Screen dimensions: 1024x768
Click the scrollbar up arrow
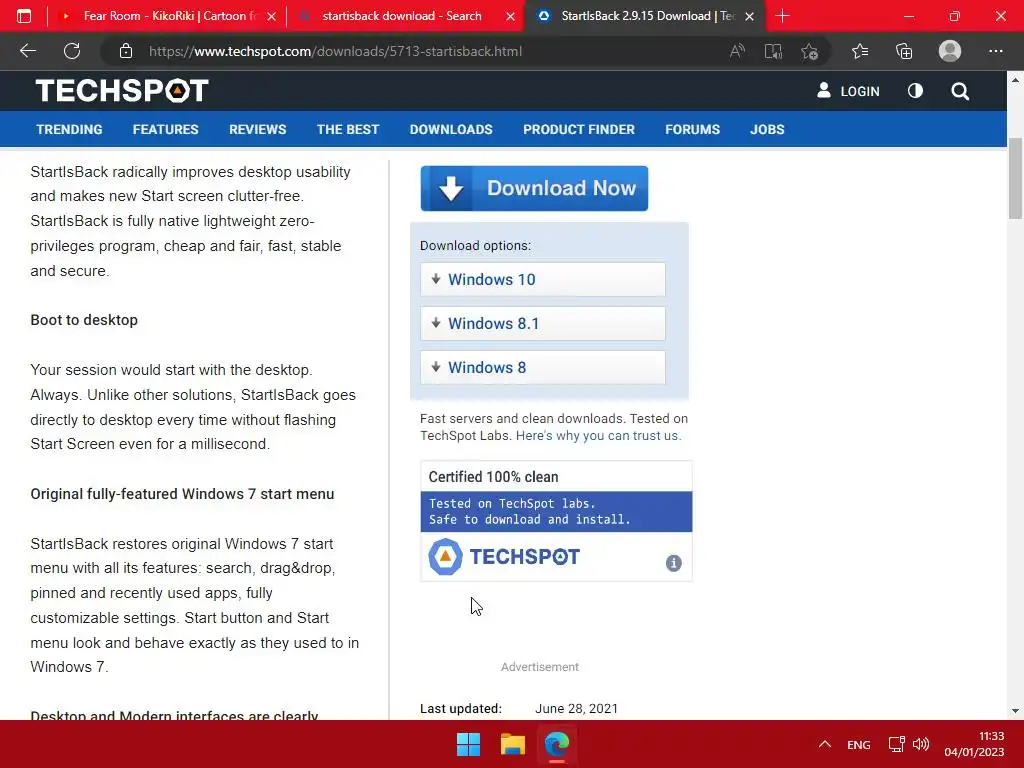tap(1015, 80)
